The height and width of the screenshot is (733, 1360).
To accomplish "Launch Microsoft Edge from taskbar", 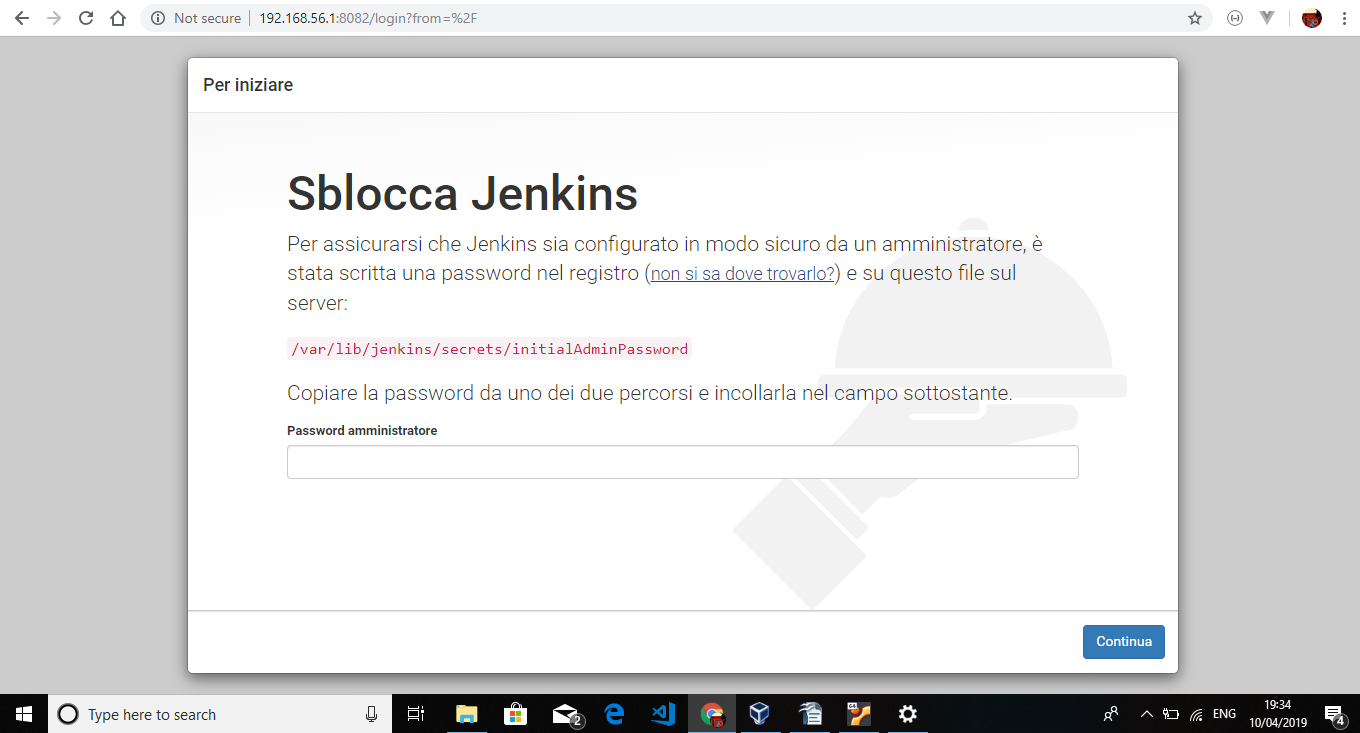I will click(613, 714).
